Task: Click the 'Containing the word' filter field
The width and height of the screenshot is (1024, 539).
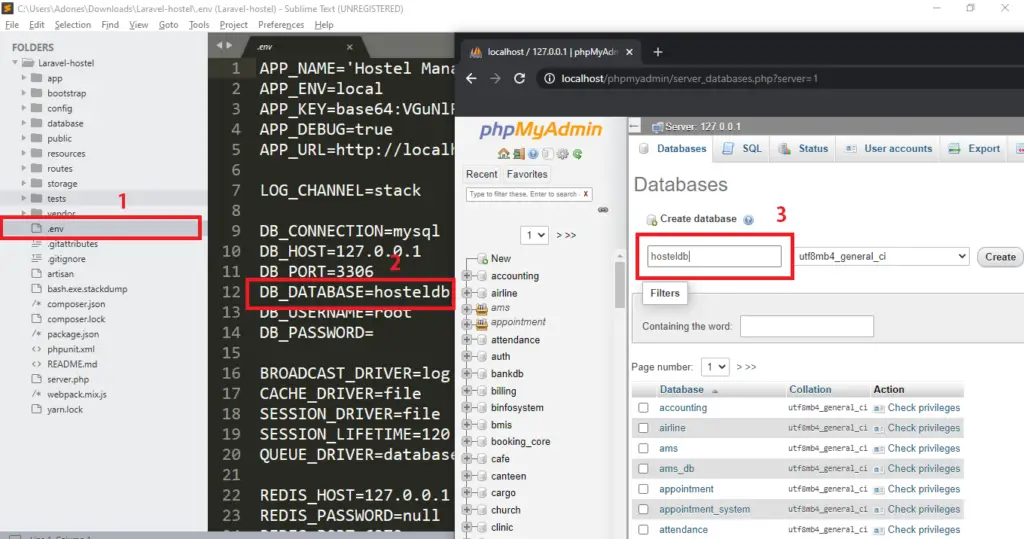Action: click(x=806, y=326)
